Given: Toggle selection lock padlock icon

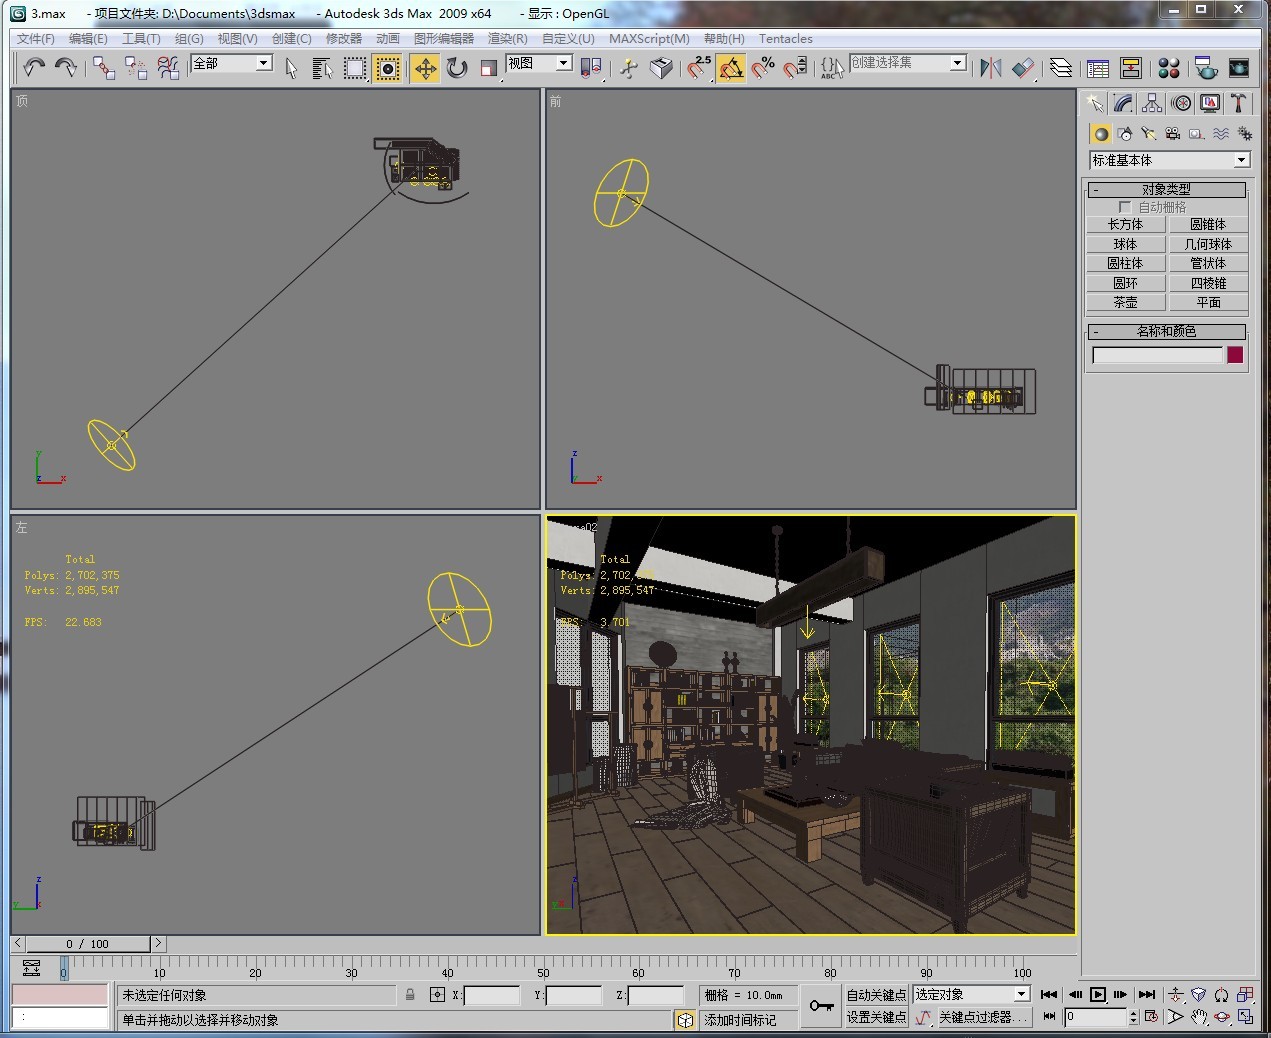Looking at the screenshot, I should 410,995.
